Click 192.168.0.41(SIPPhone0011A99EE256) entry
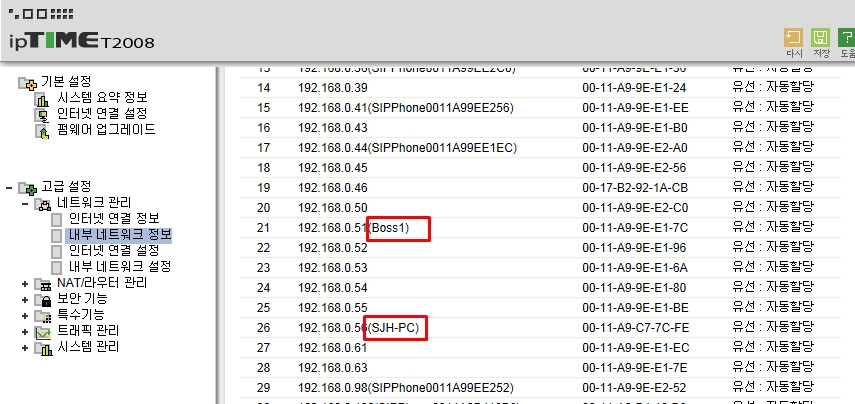855x404 pixels. (x=406, y=108)
